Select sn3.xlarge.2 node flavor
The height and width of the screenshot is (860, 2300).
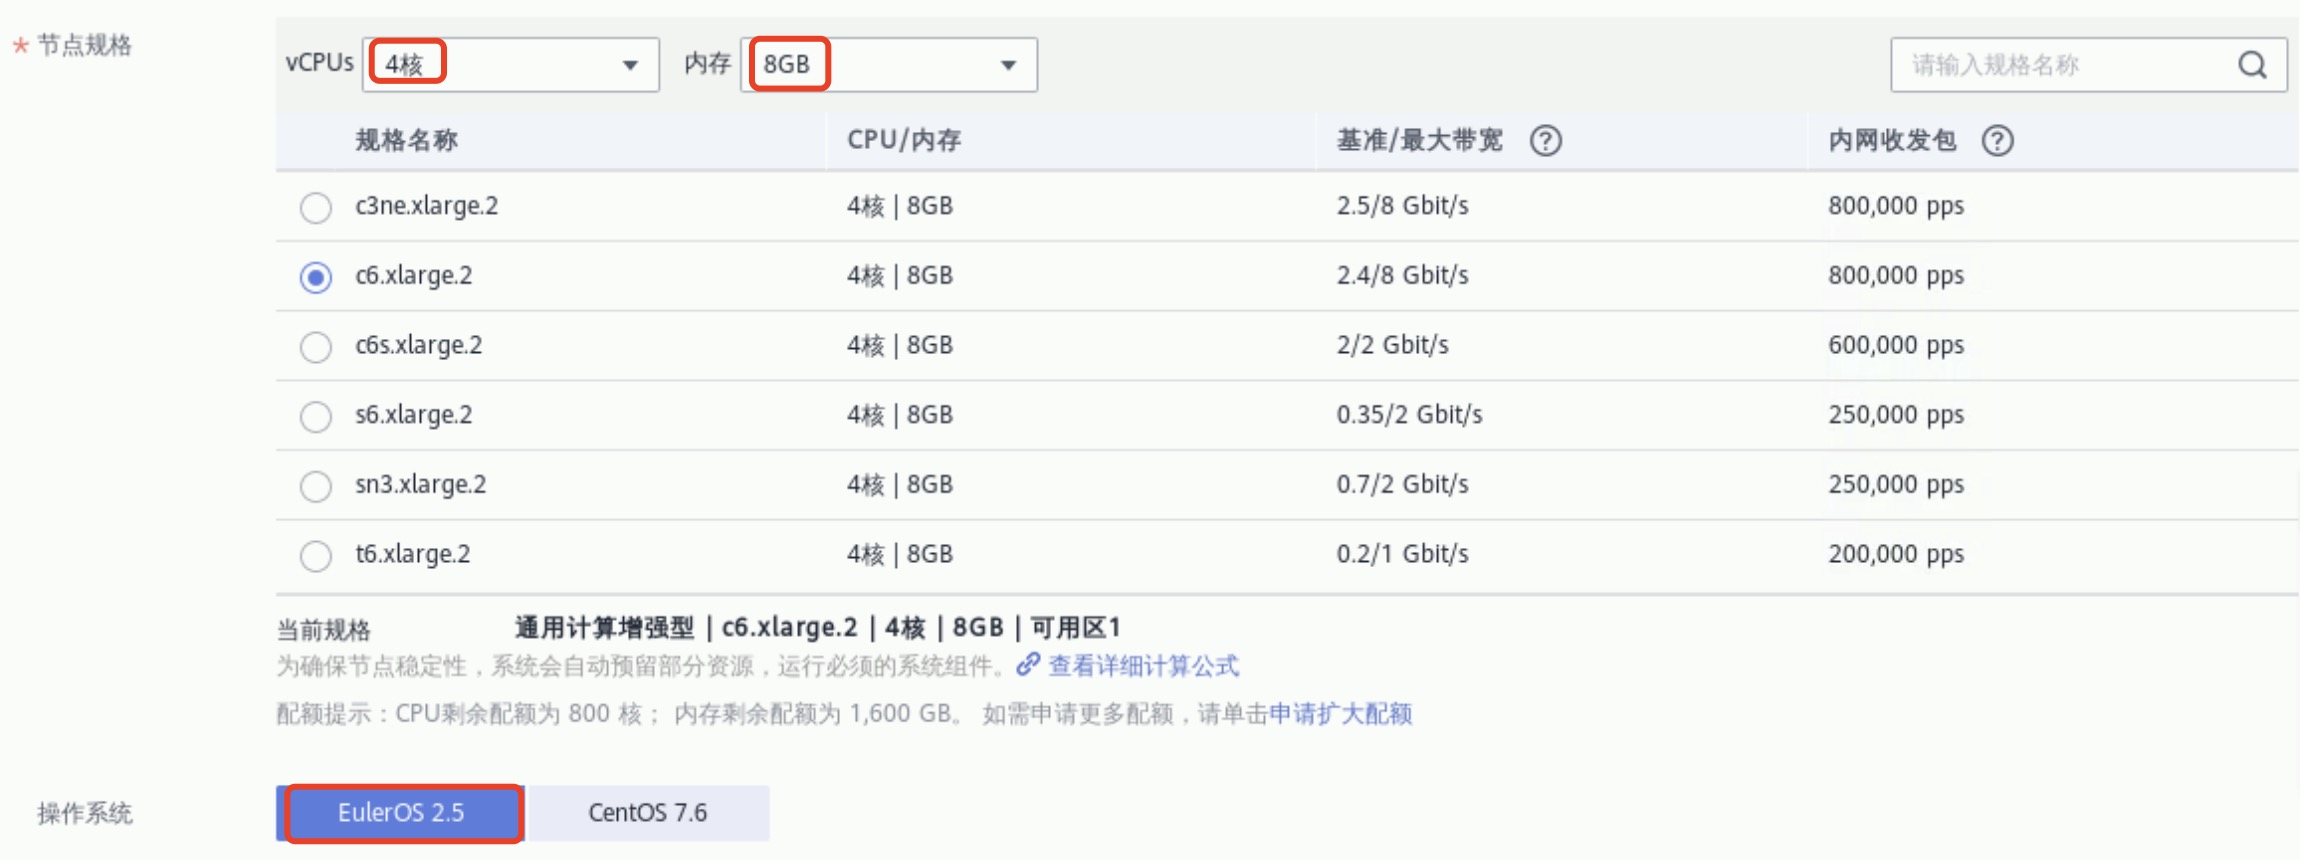point(316,486)
